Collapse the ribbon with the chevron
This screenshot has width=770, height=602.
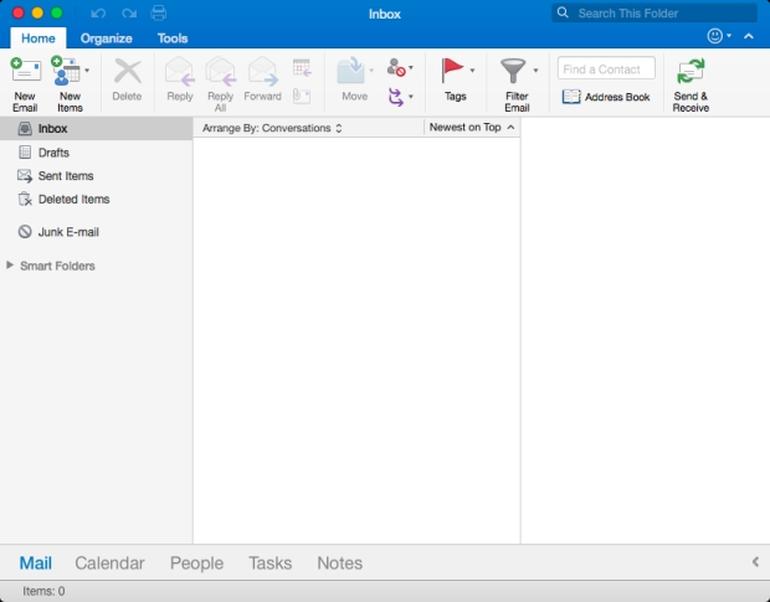[749, 36]
